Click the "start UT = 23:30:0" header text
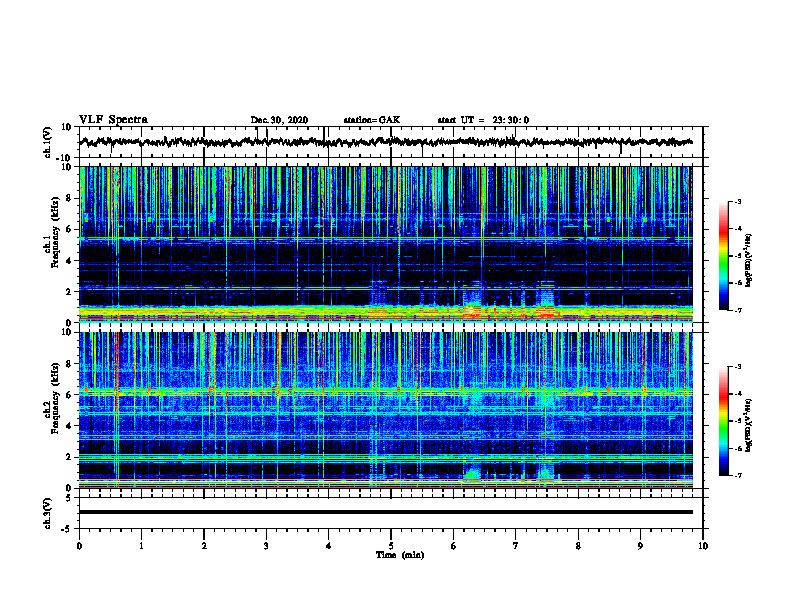The width and height of the screenshot is (792, 612). (483, 120)
